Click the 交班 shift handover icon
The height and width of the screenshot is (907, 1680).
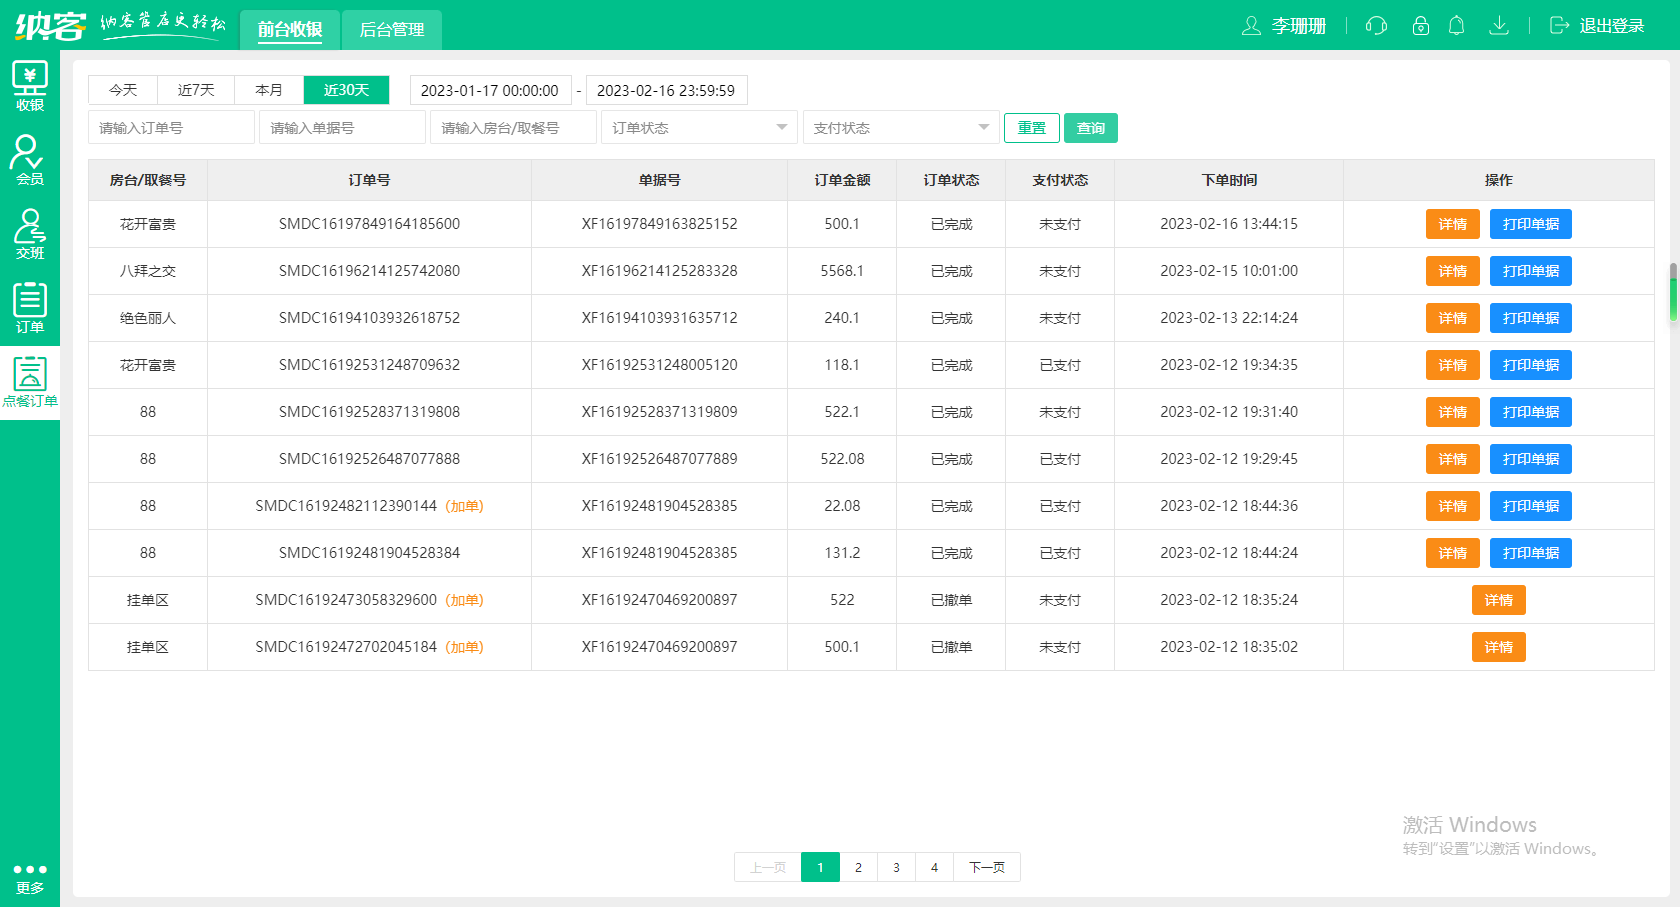(x=30, y=234)
